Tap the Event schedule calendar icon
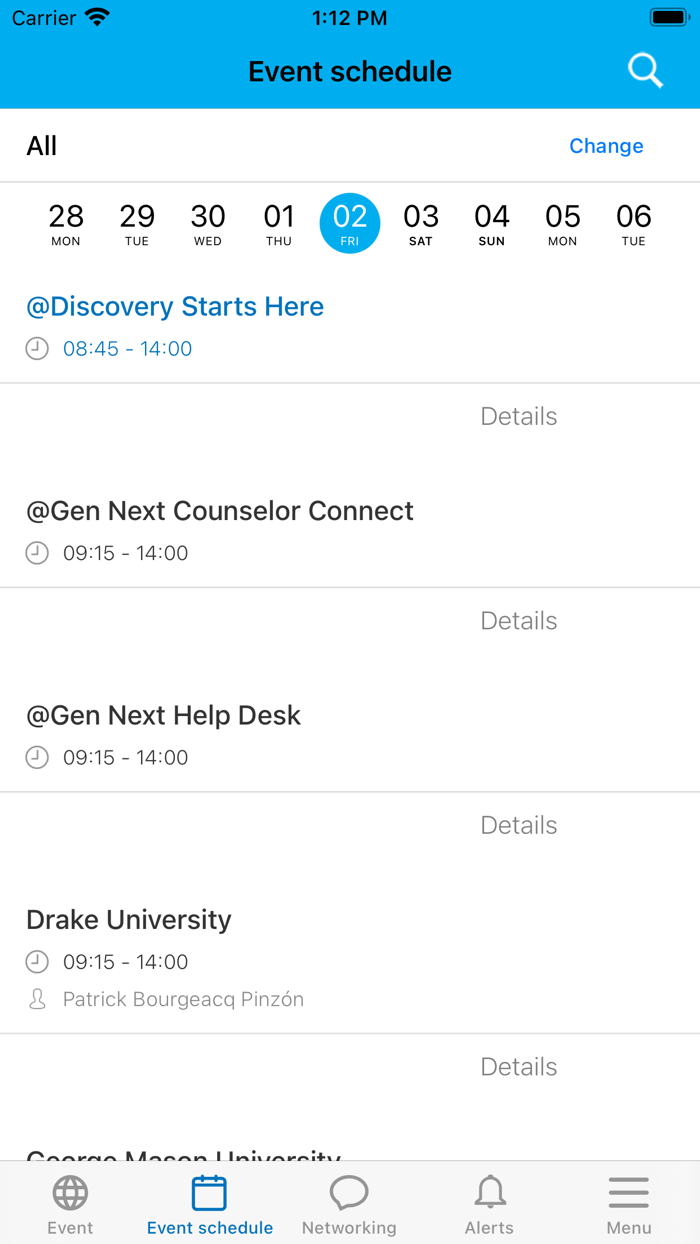 pos(209,1191)
